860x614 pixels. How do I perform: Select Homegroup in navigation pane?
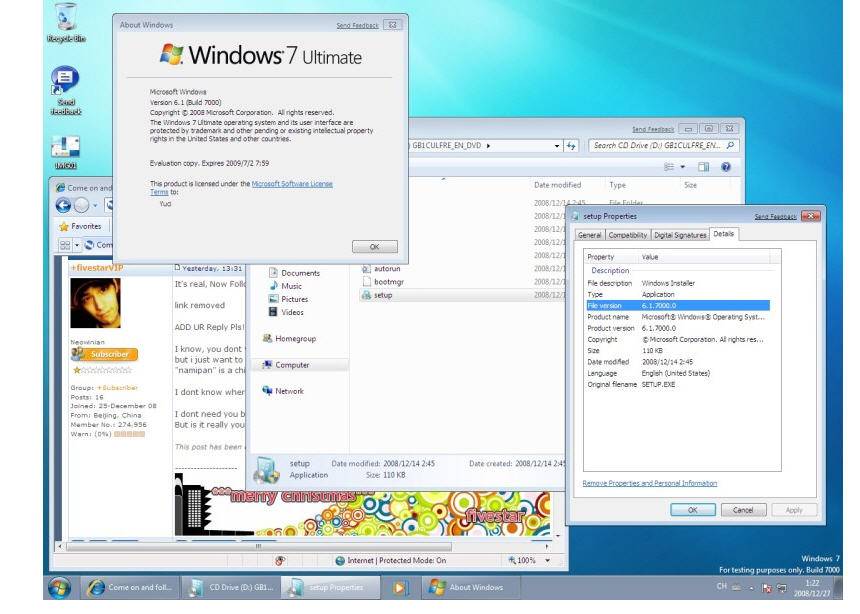tap(289, 339)
